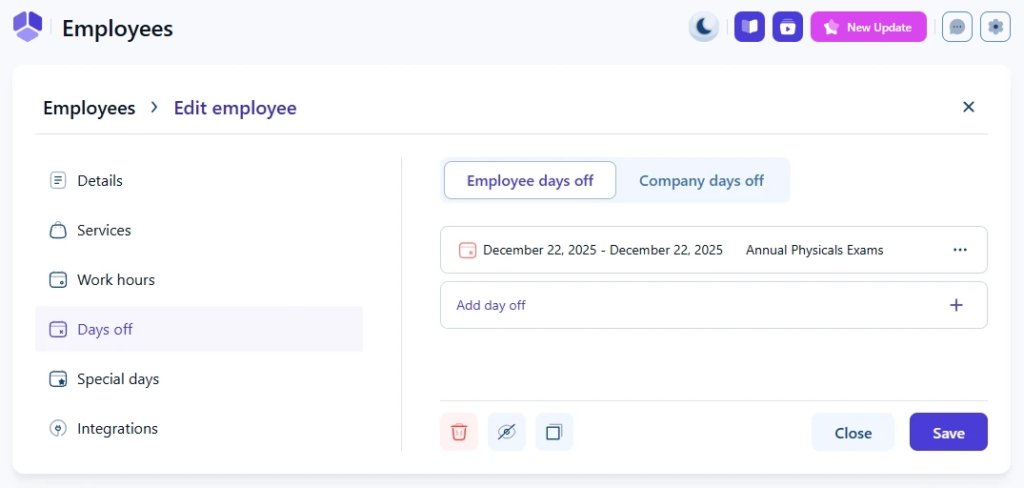Go to Employees breadcrumb link
The image size is (1024, 488).
pos(89,108)
